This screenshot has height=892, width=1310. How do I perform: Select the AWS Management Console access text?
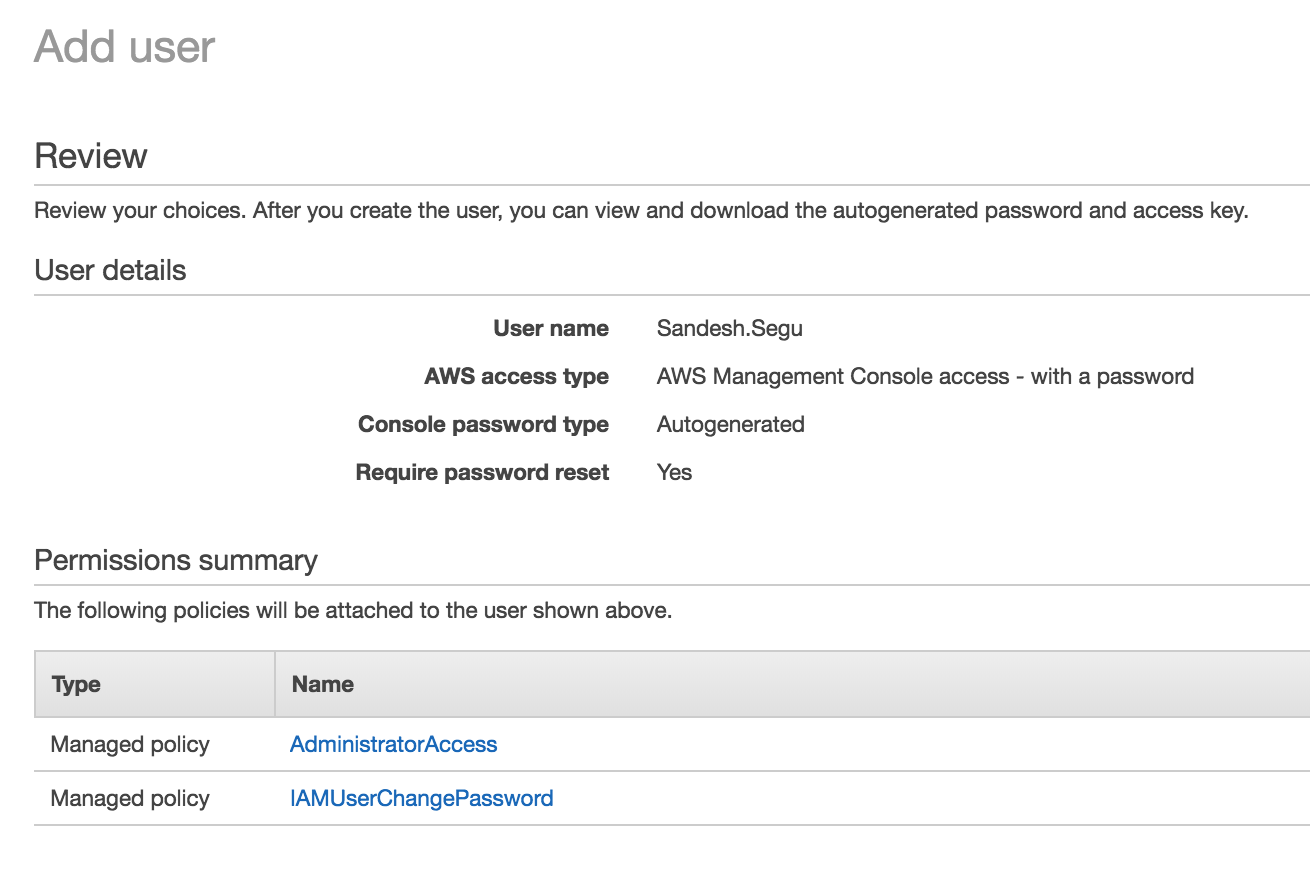click(x=925, y=376)
